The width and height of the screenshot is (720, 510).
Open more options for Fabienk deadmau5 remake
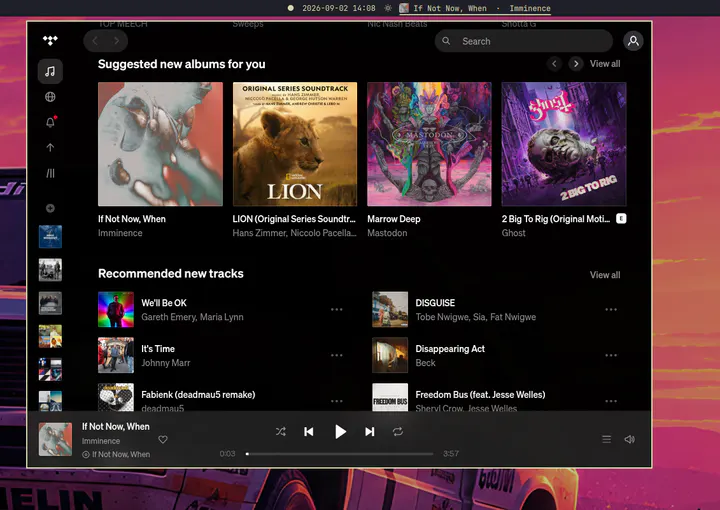(337, 401)
